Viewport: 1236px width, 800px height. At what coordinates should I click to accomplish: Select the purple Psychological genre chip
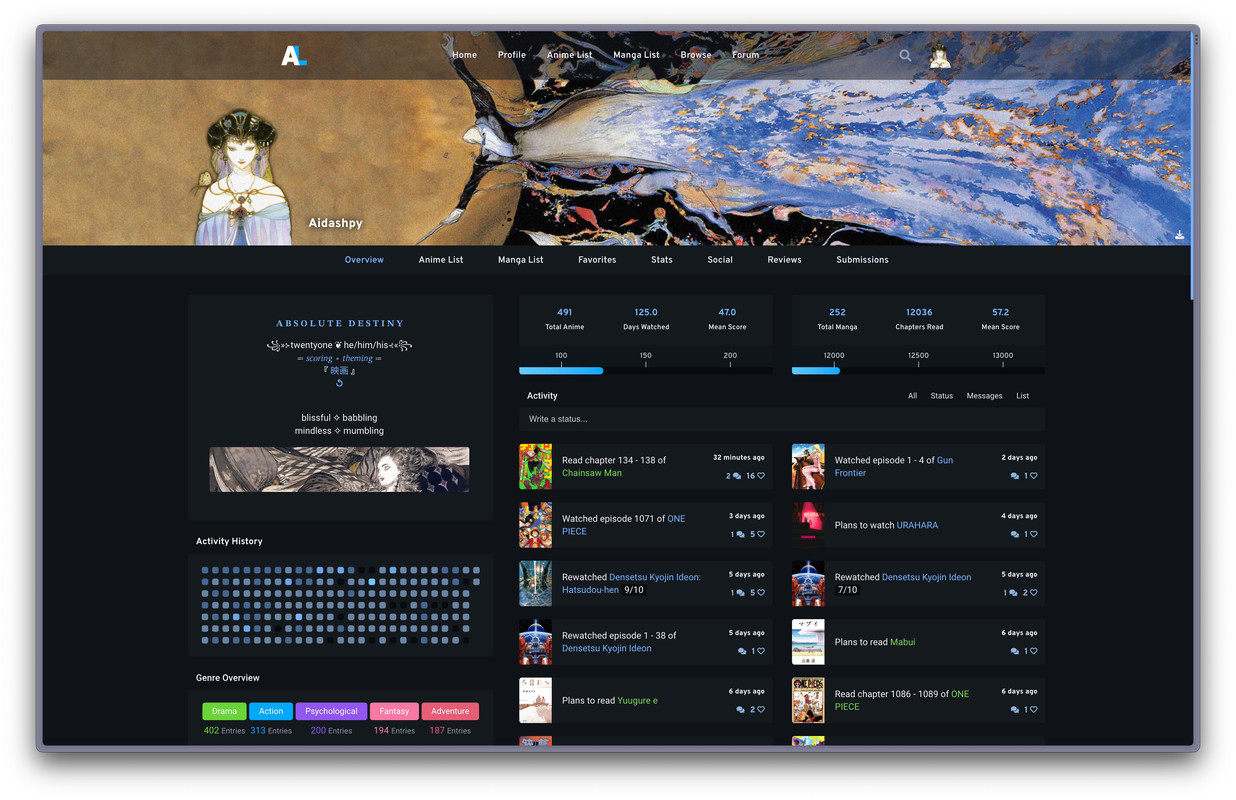pyautogui.click(x=331, y=711)
